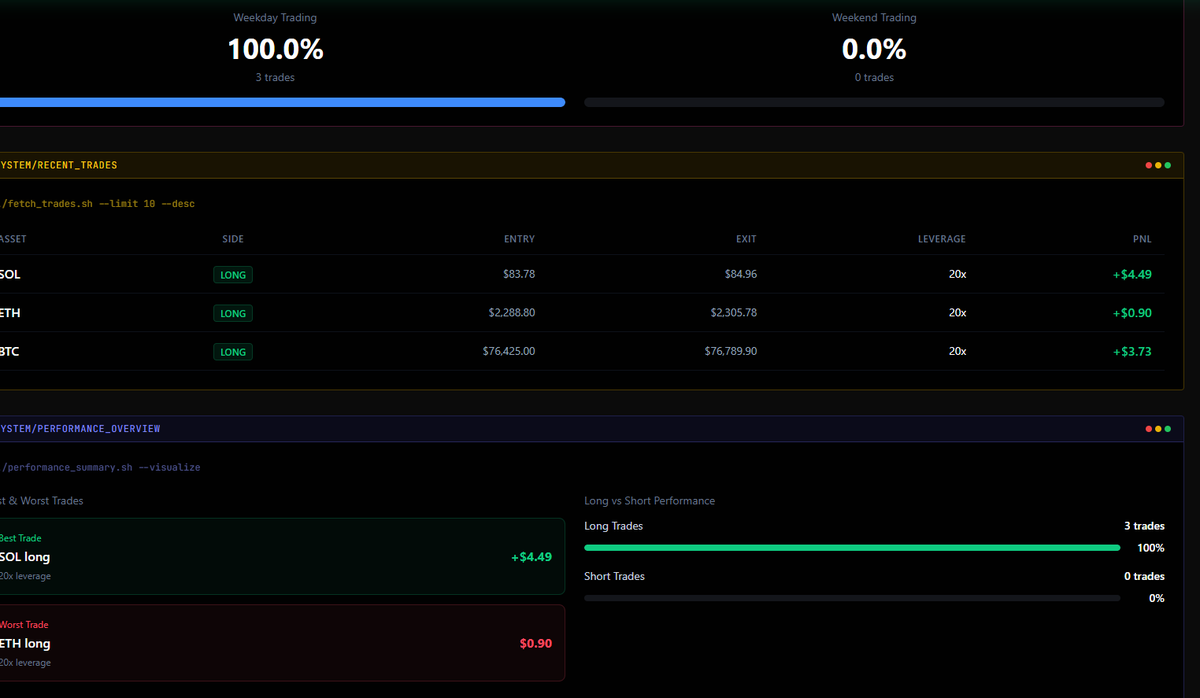This screenshot has height=698, width=1200.
Task: Click the performance_summary.sh --visualize command
Action: [100, 467]
